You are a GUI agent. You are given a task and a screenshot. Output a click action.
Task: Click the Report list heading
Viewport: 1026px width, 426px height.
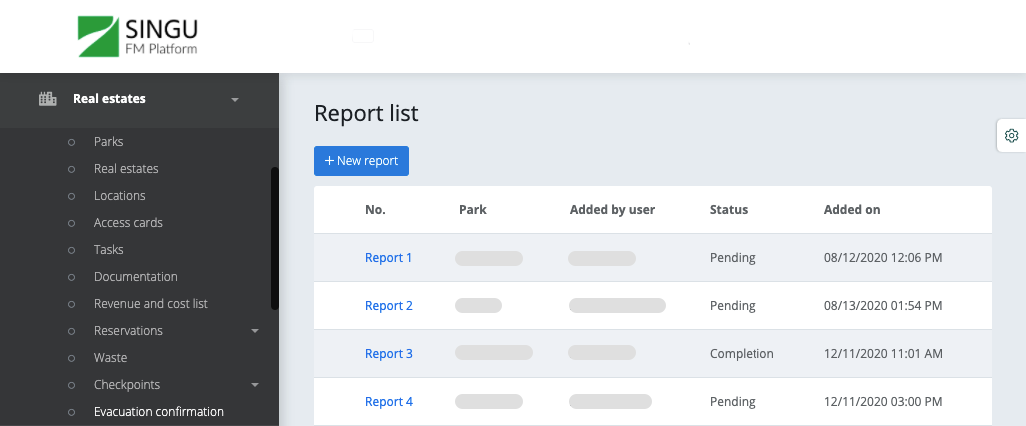(x=366, y=113)
